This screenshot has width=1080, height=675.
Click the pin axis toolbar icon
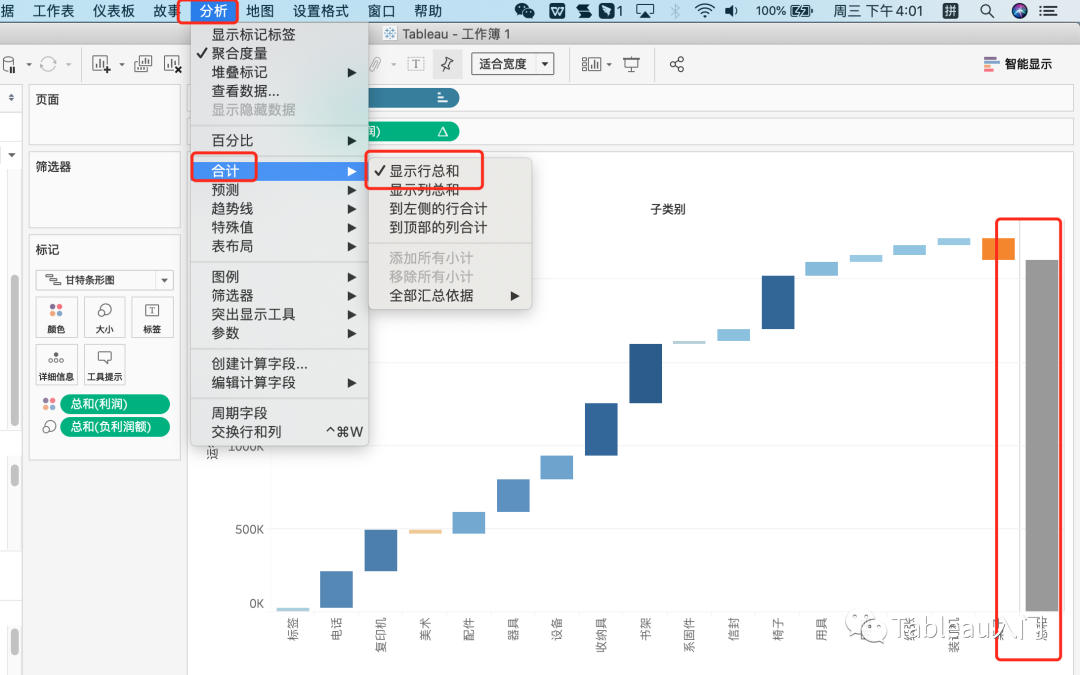[447, 64]
